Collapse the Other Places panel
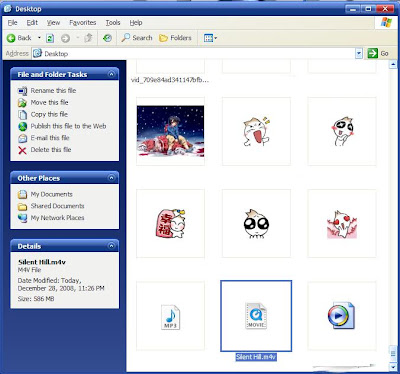 111,178
